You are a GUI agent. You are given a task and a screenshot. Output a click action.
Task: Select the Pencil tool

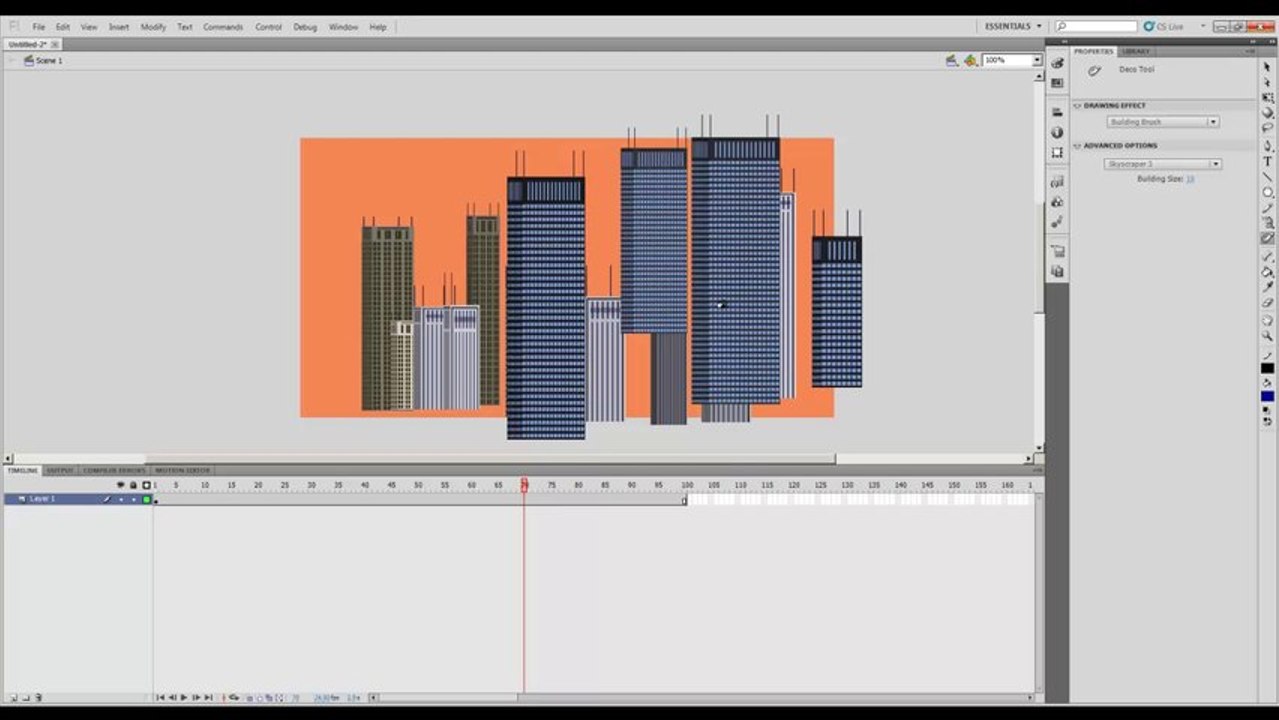click(x=1267, y=208)
